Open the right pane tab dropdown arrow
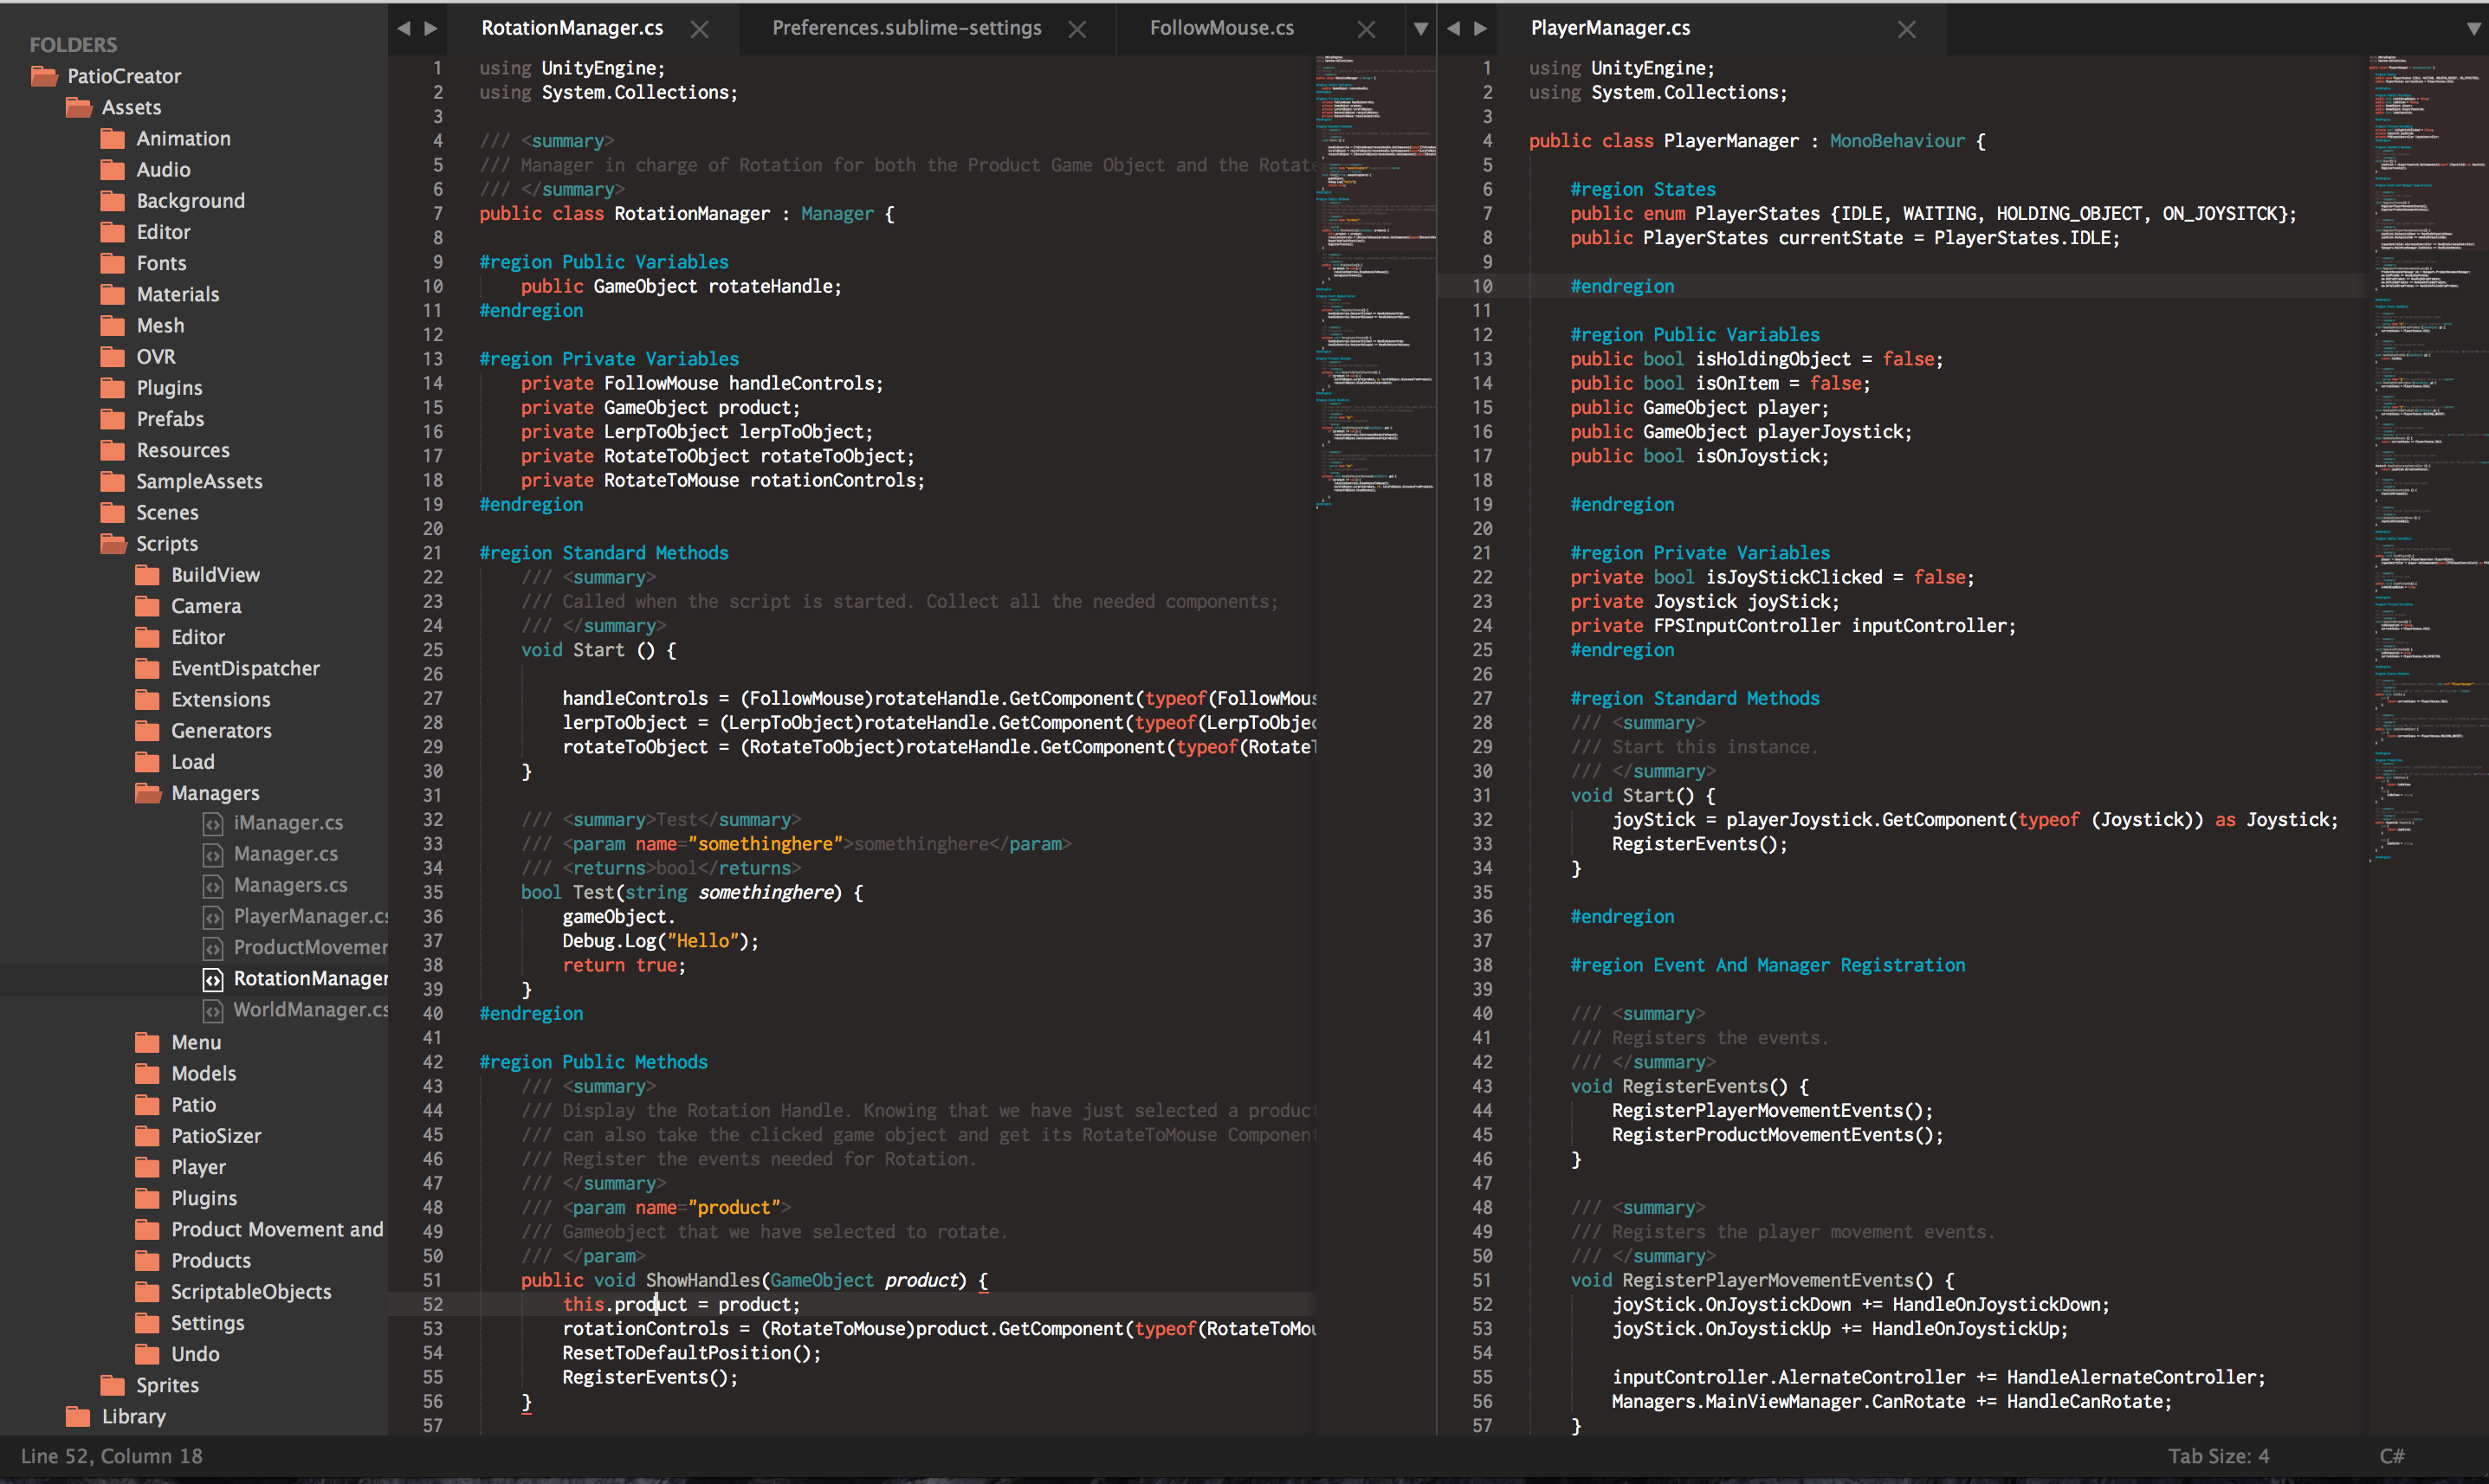 pos(2474,29)
